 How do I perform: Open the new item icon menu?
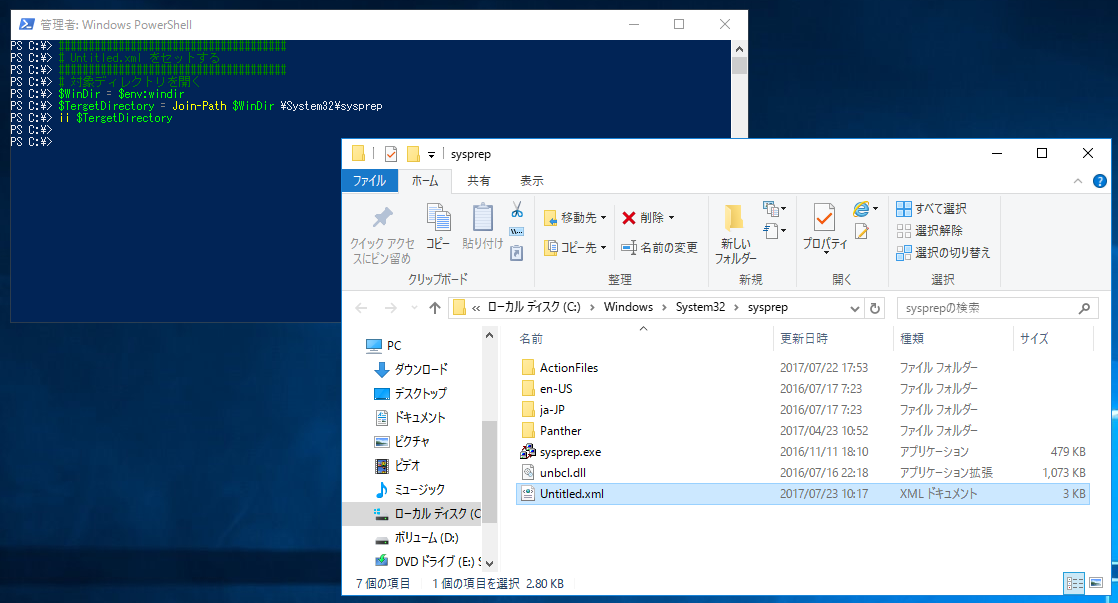774,209
